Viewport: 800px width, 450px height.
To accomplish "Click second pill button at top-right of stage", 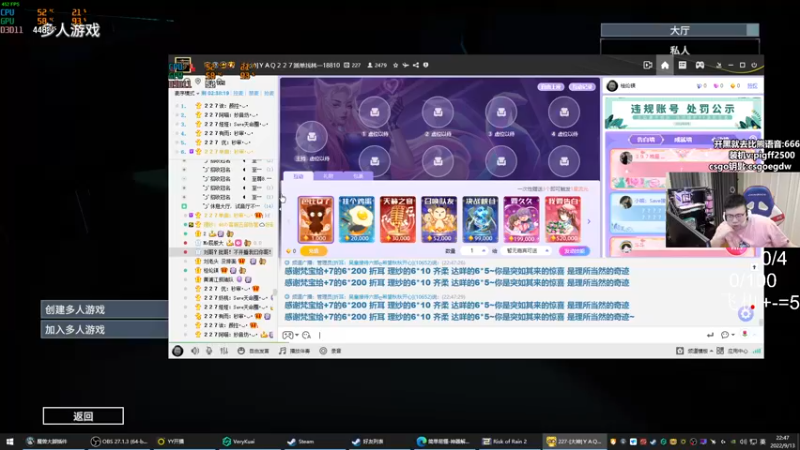I will [x=582, y=87].
